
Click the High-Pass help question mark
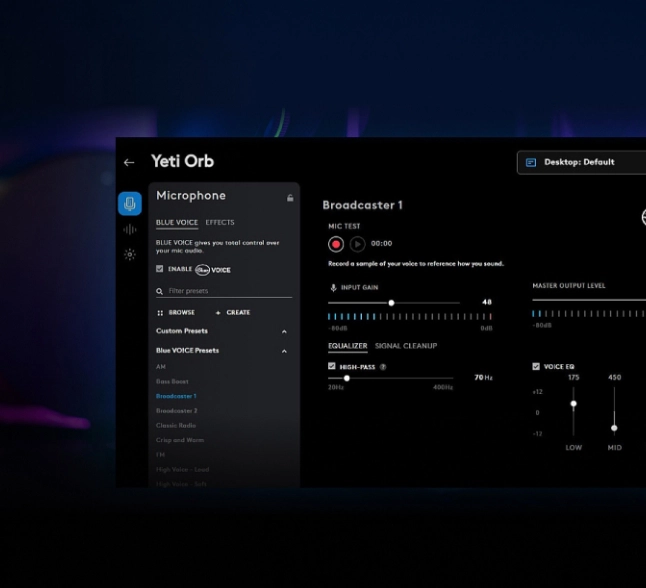[x=383, y=367]
